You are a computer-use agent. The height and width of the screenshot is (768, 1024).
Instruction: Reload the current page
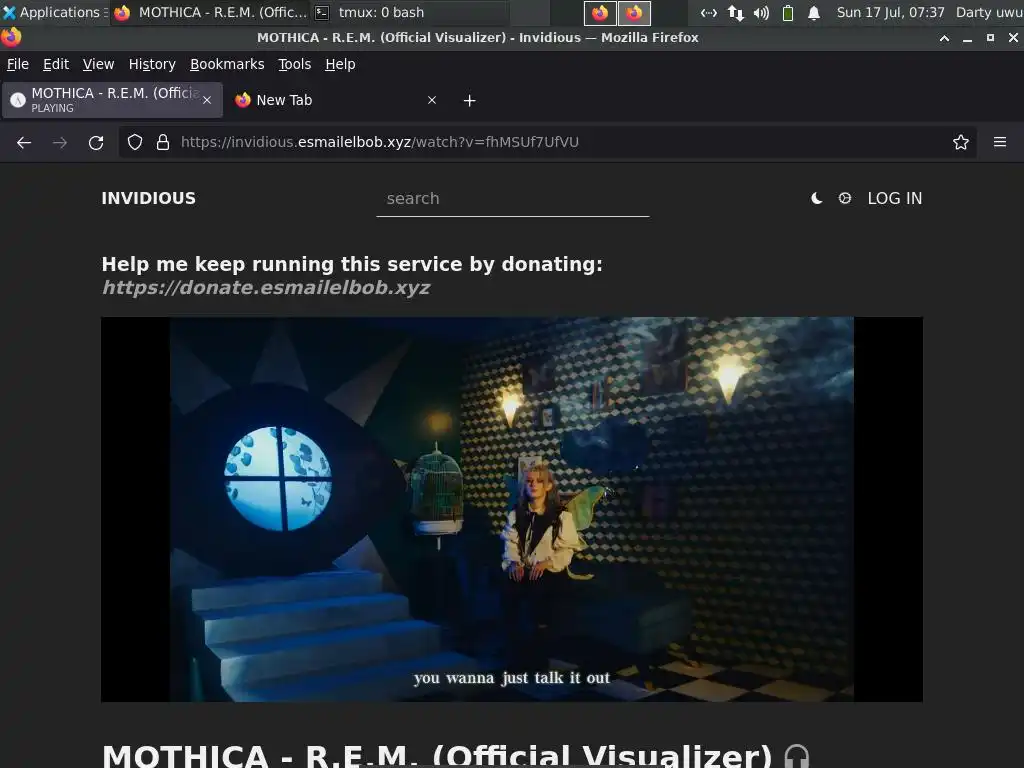pos(96,142)
